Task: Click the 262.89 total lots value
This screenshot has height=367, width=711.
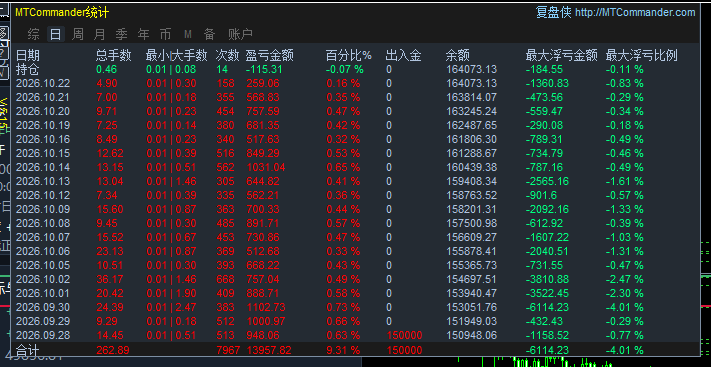Action: pyautogui.click(x=113, y=351)
